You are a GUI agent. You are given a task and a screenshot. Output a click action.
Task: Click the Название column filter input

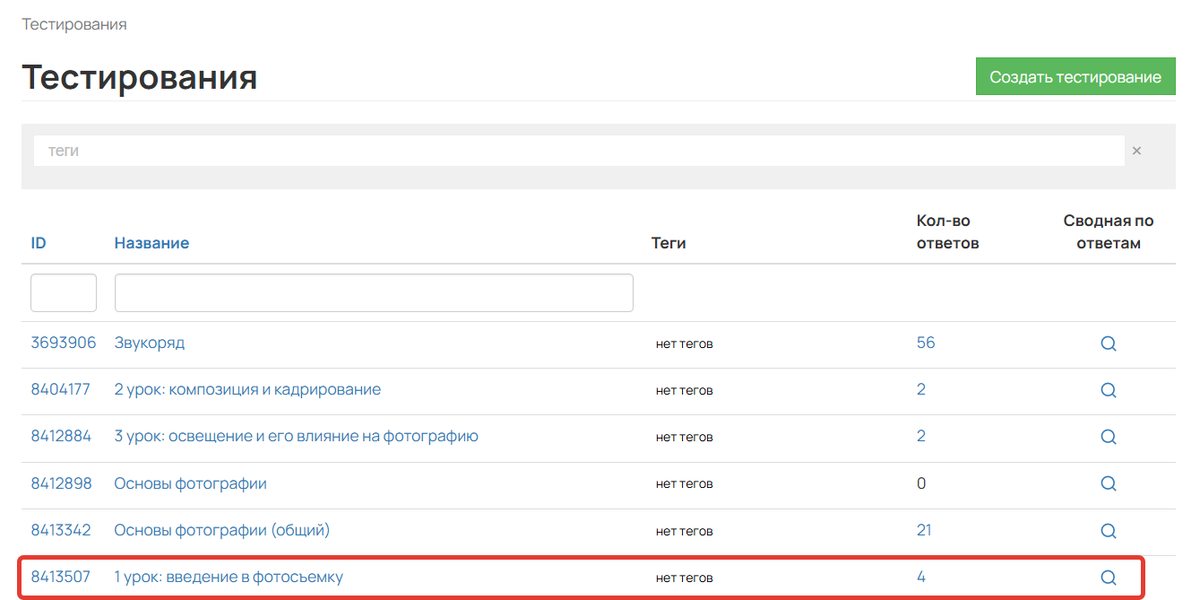pyautogui.click(x=373, y=293)
